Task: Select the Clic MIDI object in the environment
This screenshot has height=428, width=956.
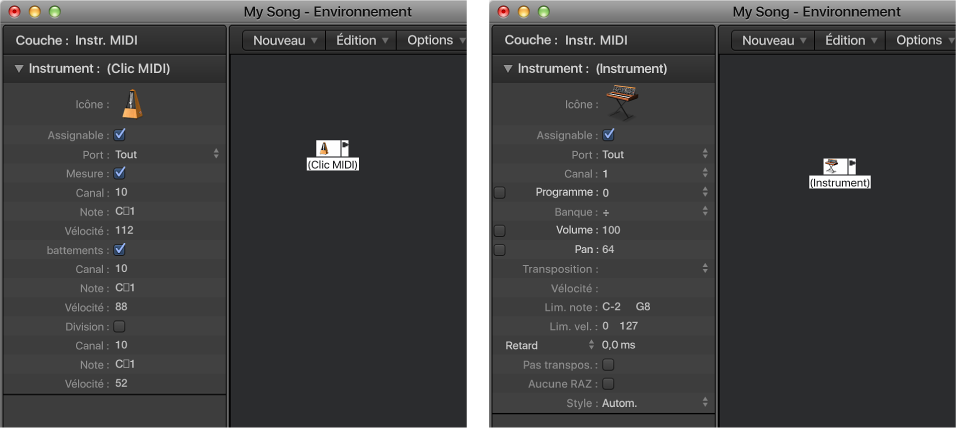Action: tap(324, 148)
